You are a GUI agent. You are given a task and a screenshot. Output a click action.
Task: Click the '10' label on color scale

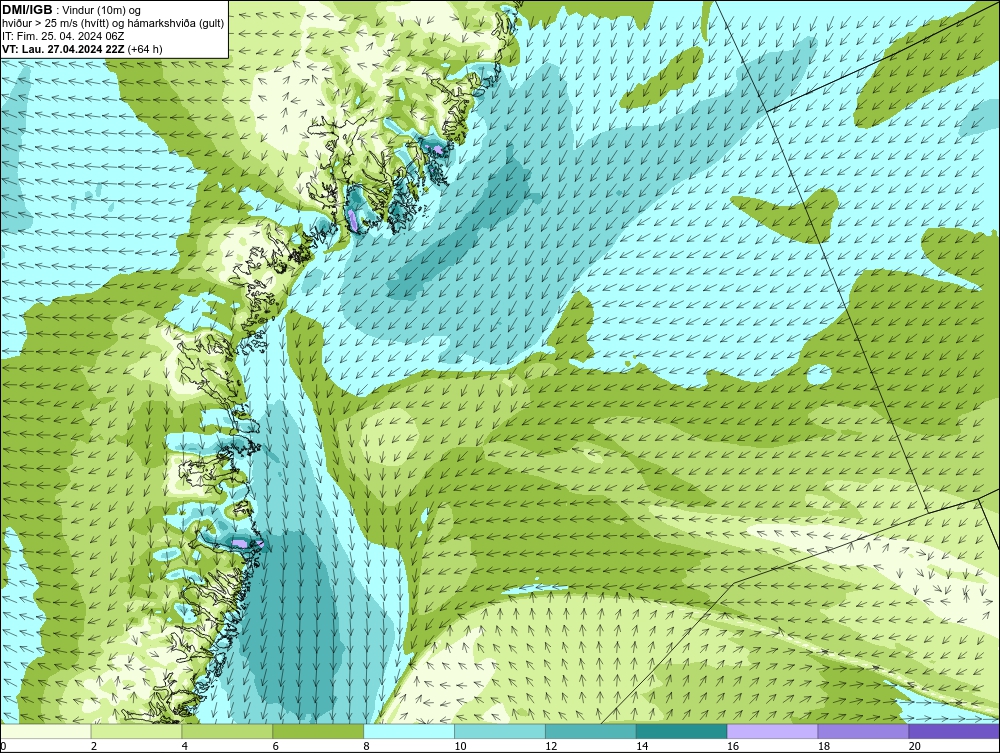coord(460,746)
